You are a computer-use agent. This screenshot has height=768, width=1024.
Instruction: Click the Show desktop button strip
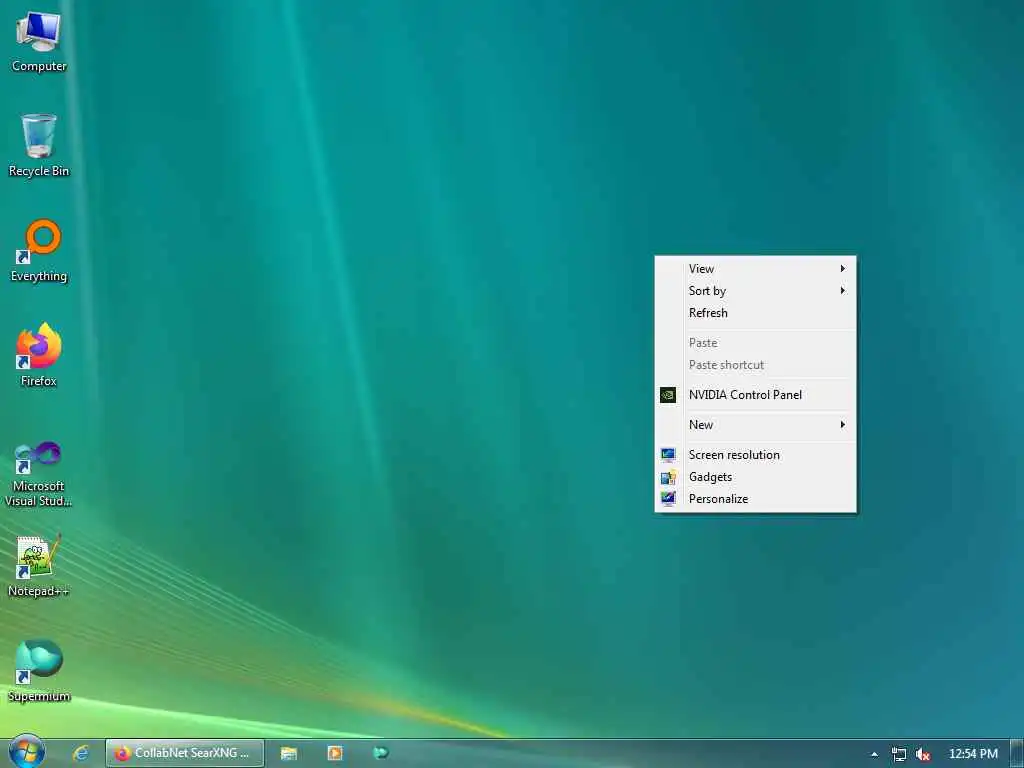1017,754
